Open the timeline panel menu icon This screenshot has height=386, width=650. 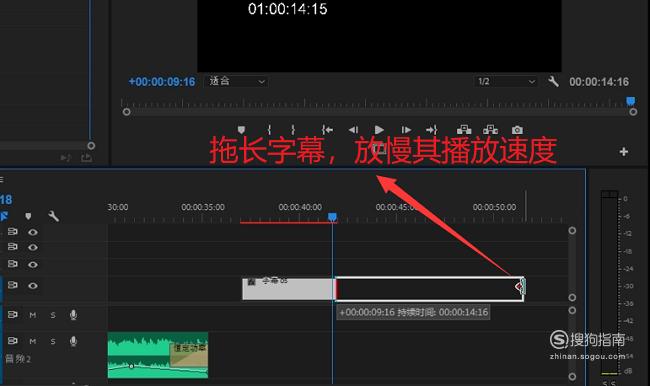tap(2, 179)
